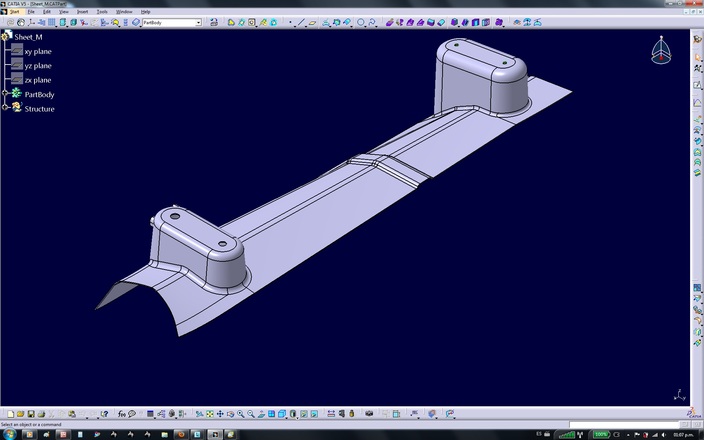Open the Insert menu
This screenshot has height=440, width=704.
(x=82, y=12)
